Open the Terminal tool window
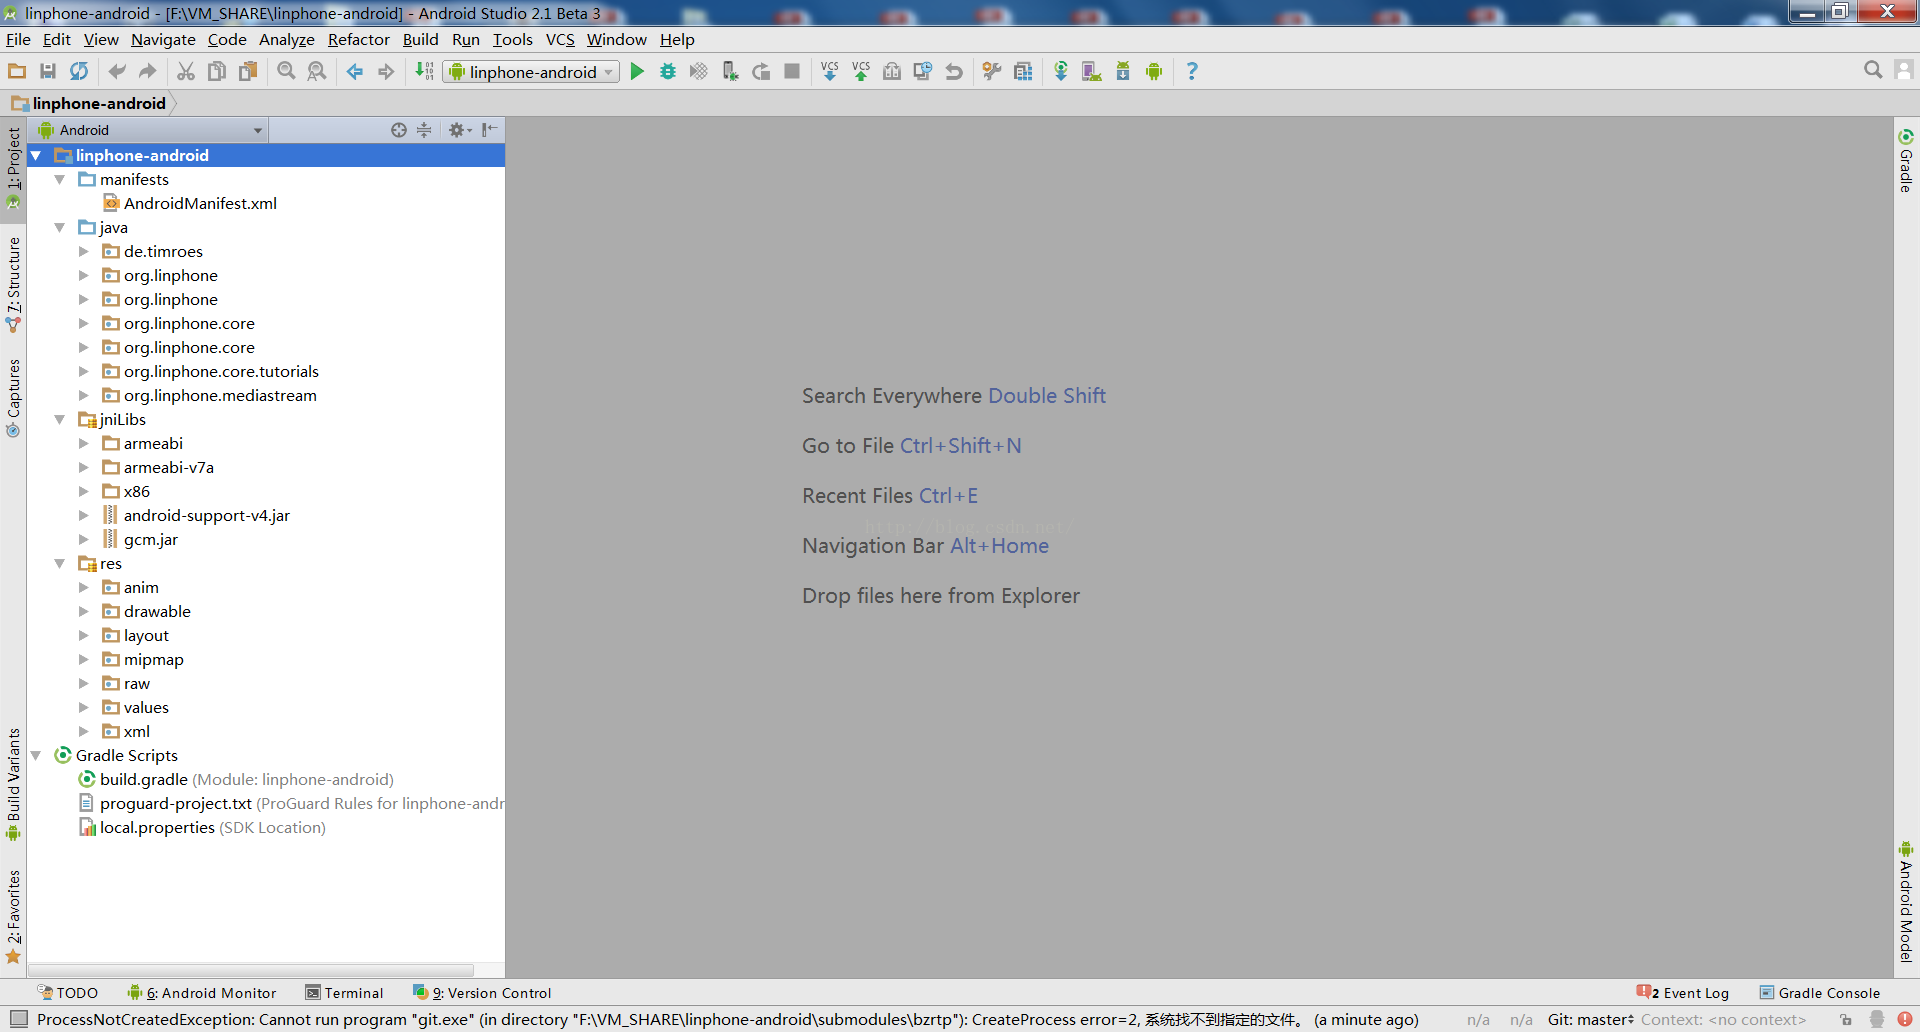Image resolution: width=1920 pixels, height=1032 pixels. click(x=344, y=993)
